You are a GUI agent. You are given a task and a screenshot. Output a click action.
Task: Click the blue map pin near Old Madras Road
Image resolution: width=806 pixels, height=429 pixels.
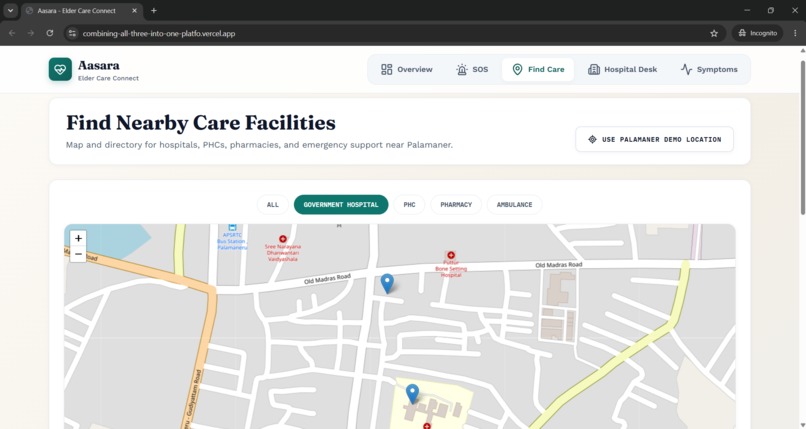coord(387,284)
